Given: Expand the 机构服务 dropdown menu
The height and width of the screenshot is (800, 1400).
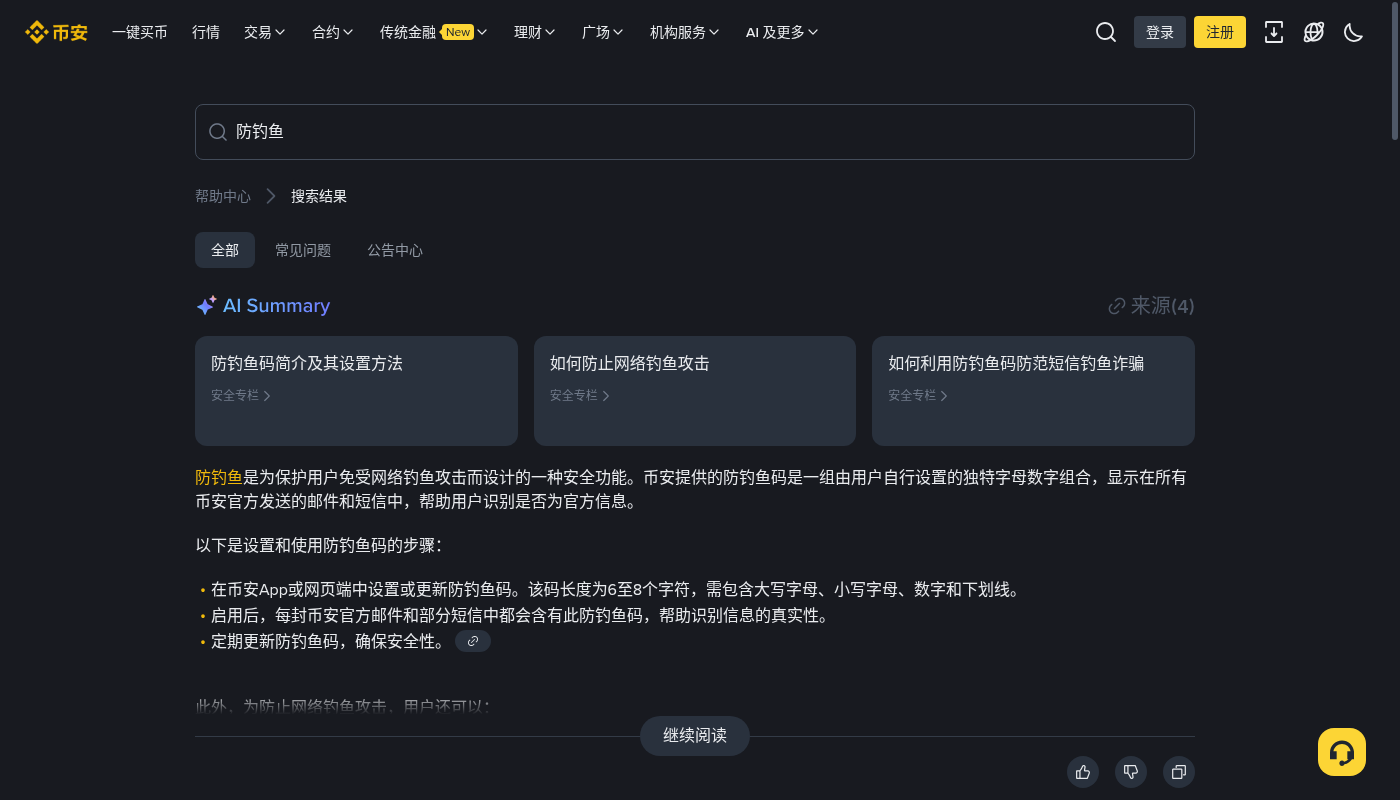Looking at the screenshot, I should click(x=685, y=32).
